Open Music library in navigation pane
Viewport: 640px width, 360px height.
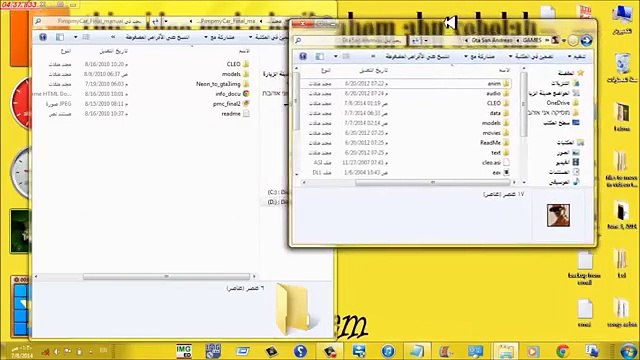pyautogui.click(x=564, y=182)
